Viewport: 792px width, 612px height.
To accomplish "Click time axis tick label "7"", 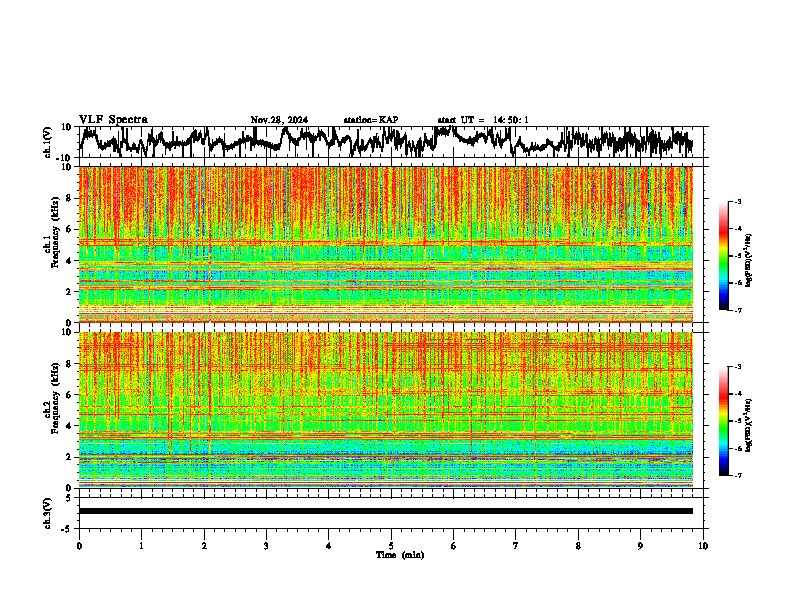I will click(516, 546).
